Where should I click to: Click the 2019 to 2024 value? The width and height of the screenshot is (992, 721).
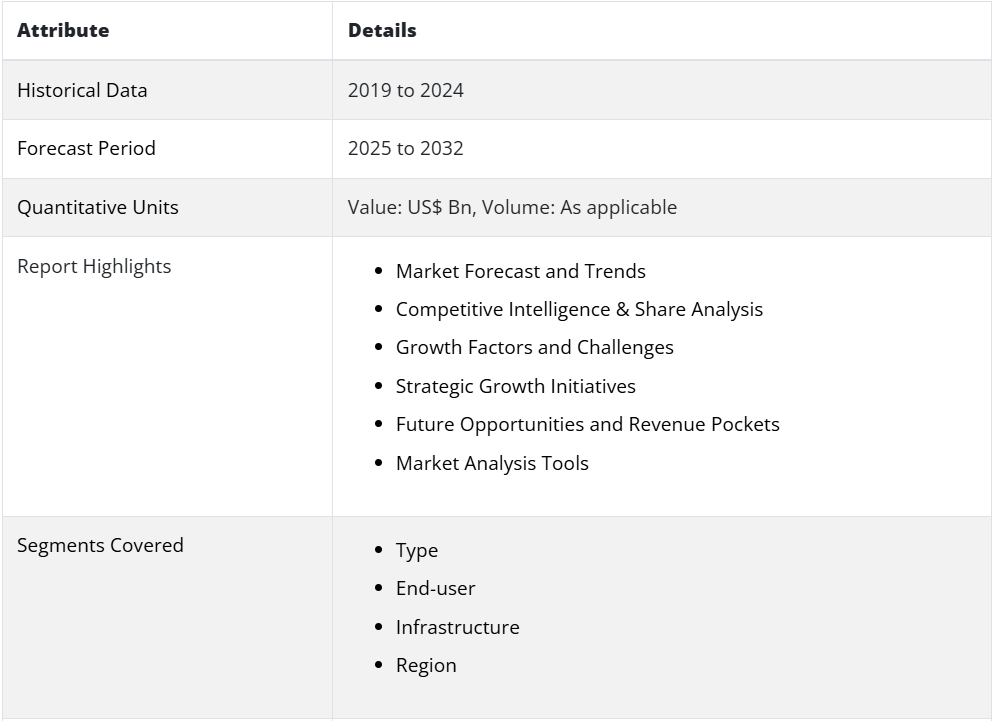(406, 90)
